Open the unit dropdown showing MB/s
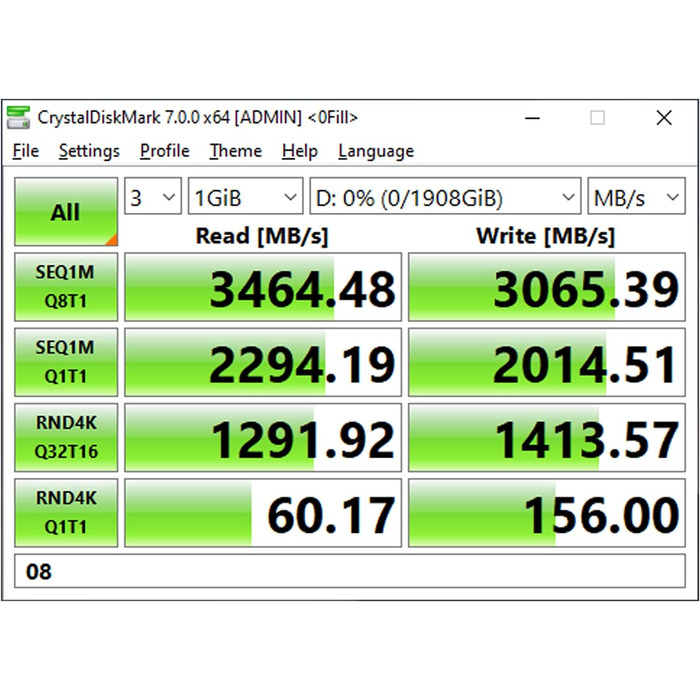The width and height of the screenshot is (700, 700). tap(637, 196)
